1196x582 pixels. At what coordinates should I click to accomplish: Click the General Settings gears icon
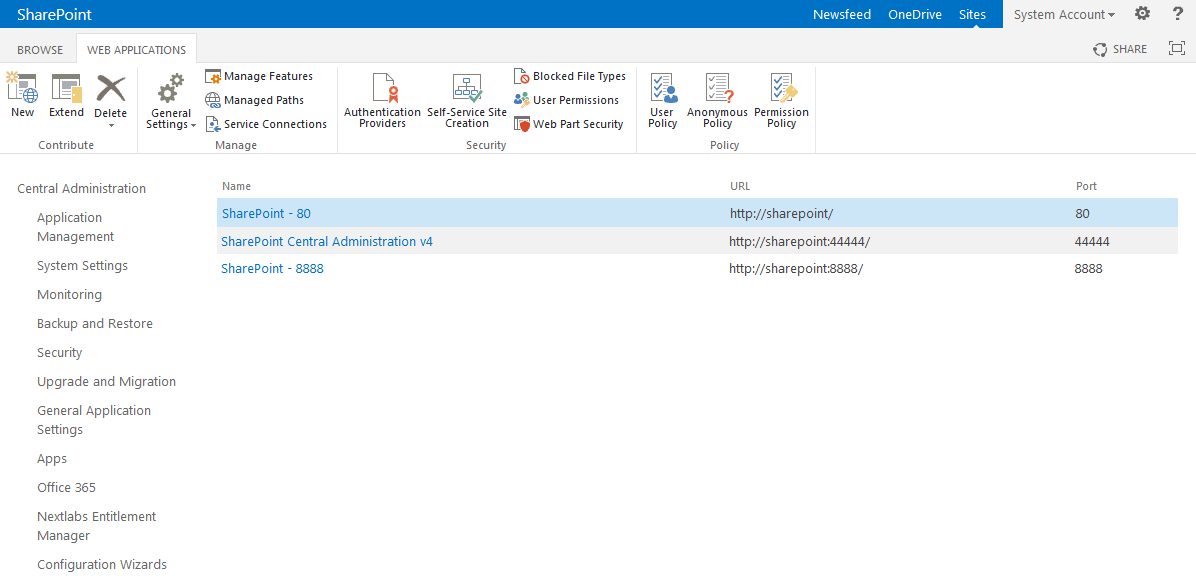[171, 88]
